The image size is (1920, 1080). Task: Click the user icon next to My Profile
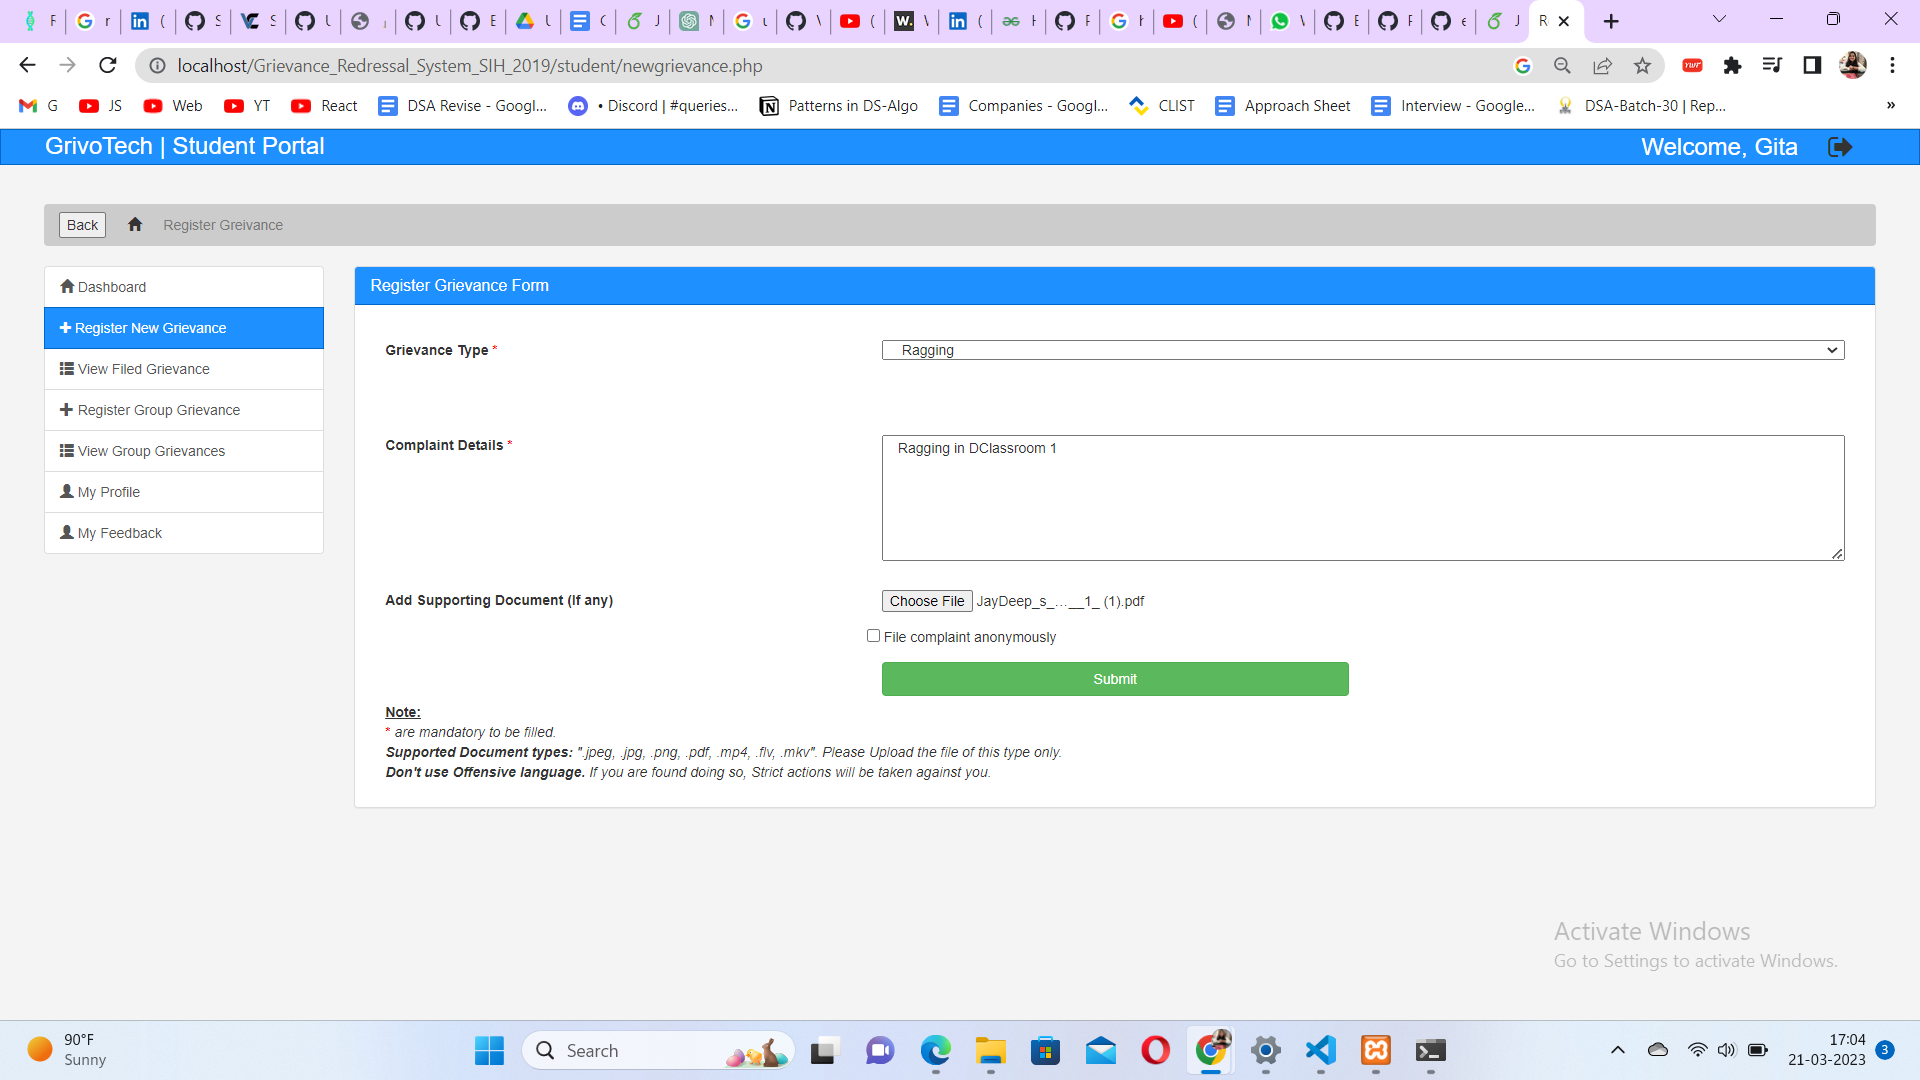pyautogui.click(x=66, y=491)
